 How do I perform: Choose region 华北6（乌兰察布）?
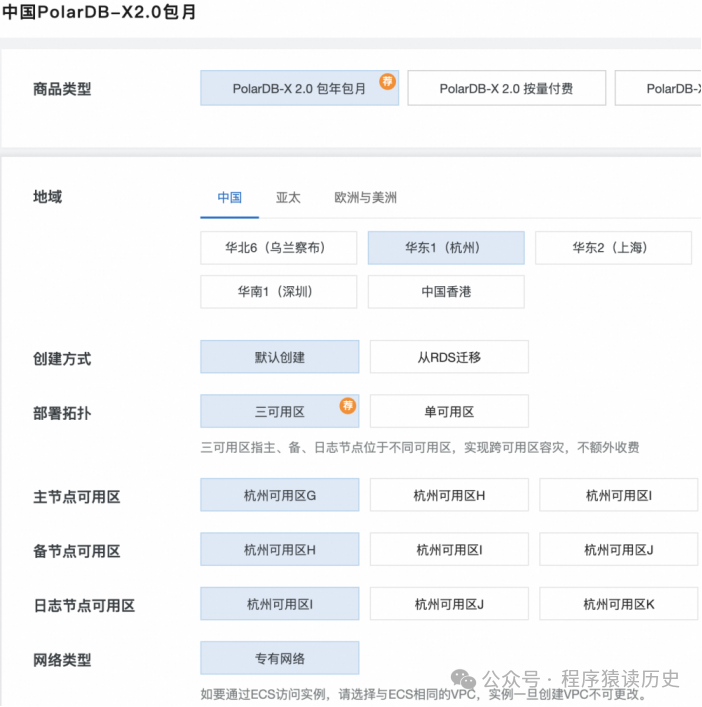click(x=279, y=248)
